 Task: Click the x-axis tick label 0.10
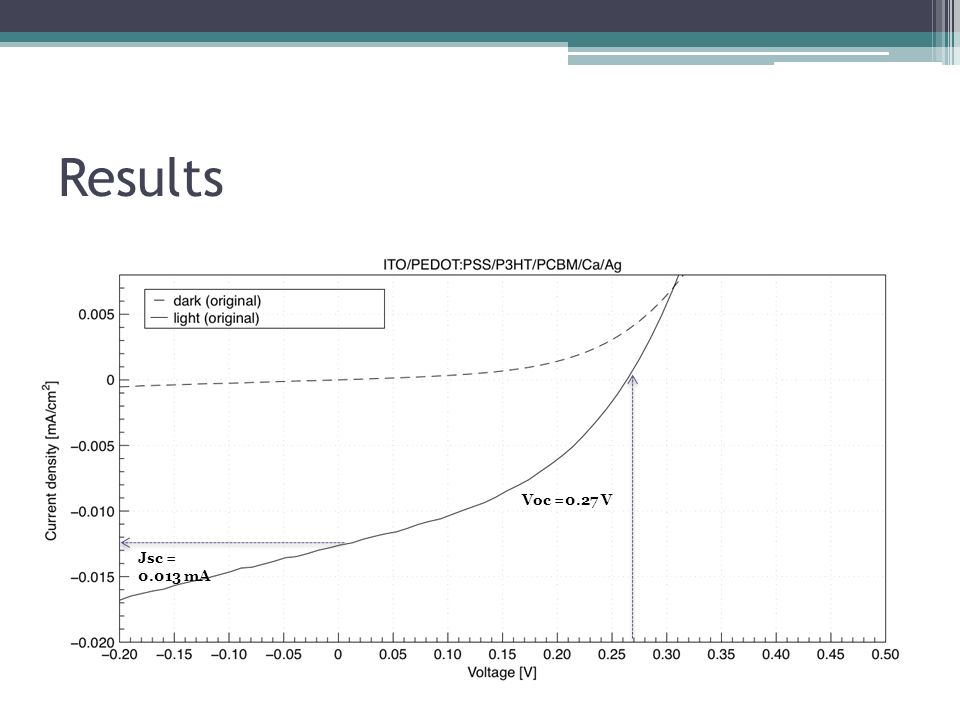[x=448, y=654]
